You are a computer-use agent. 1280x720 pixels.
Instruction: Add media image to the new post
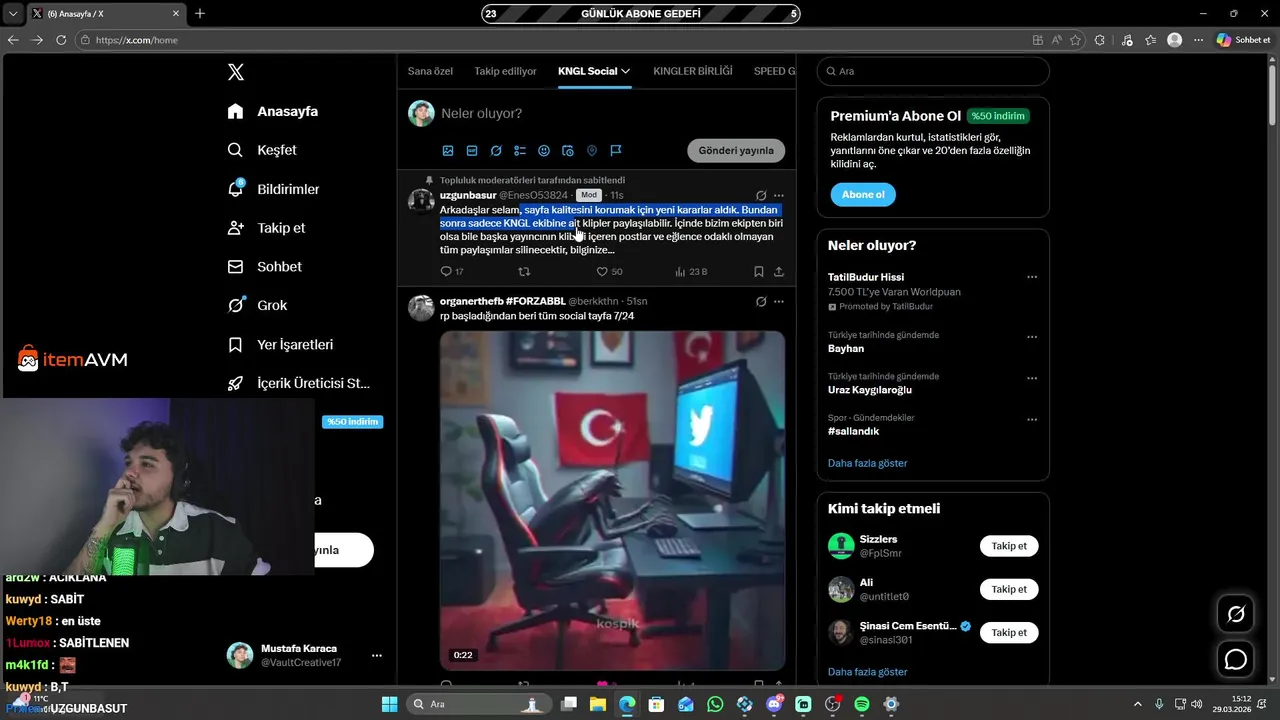pyautogui.click(x=448, y=150)
